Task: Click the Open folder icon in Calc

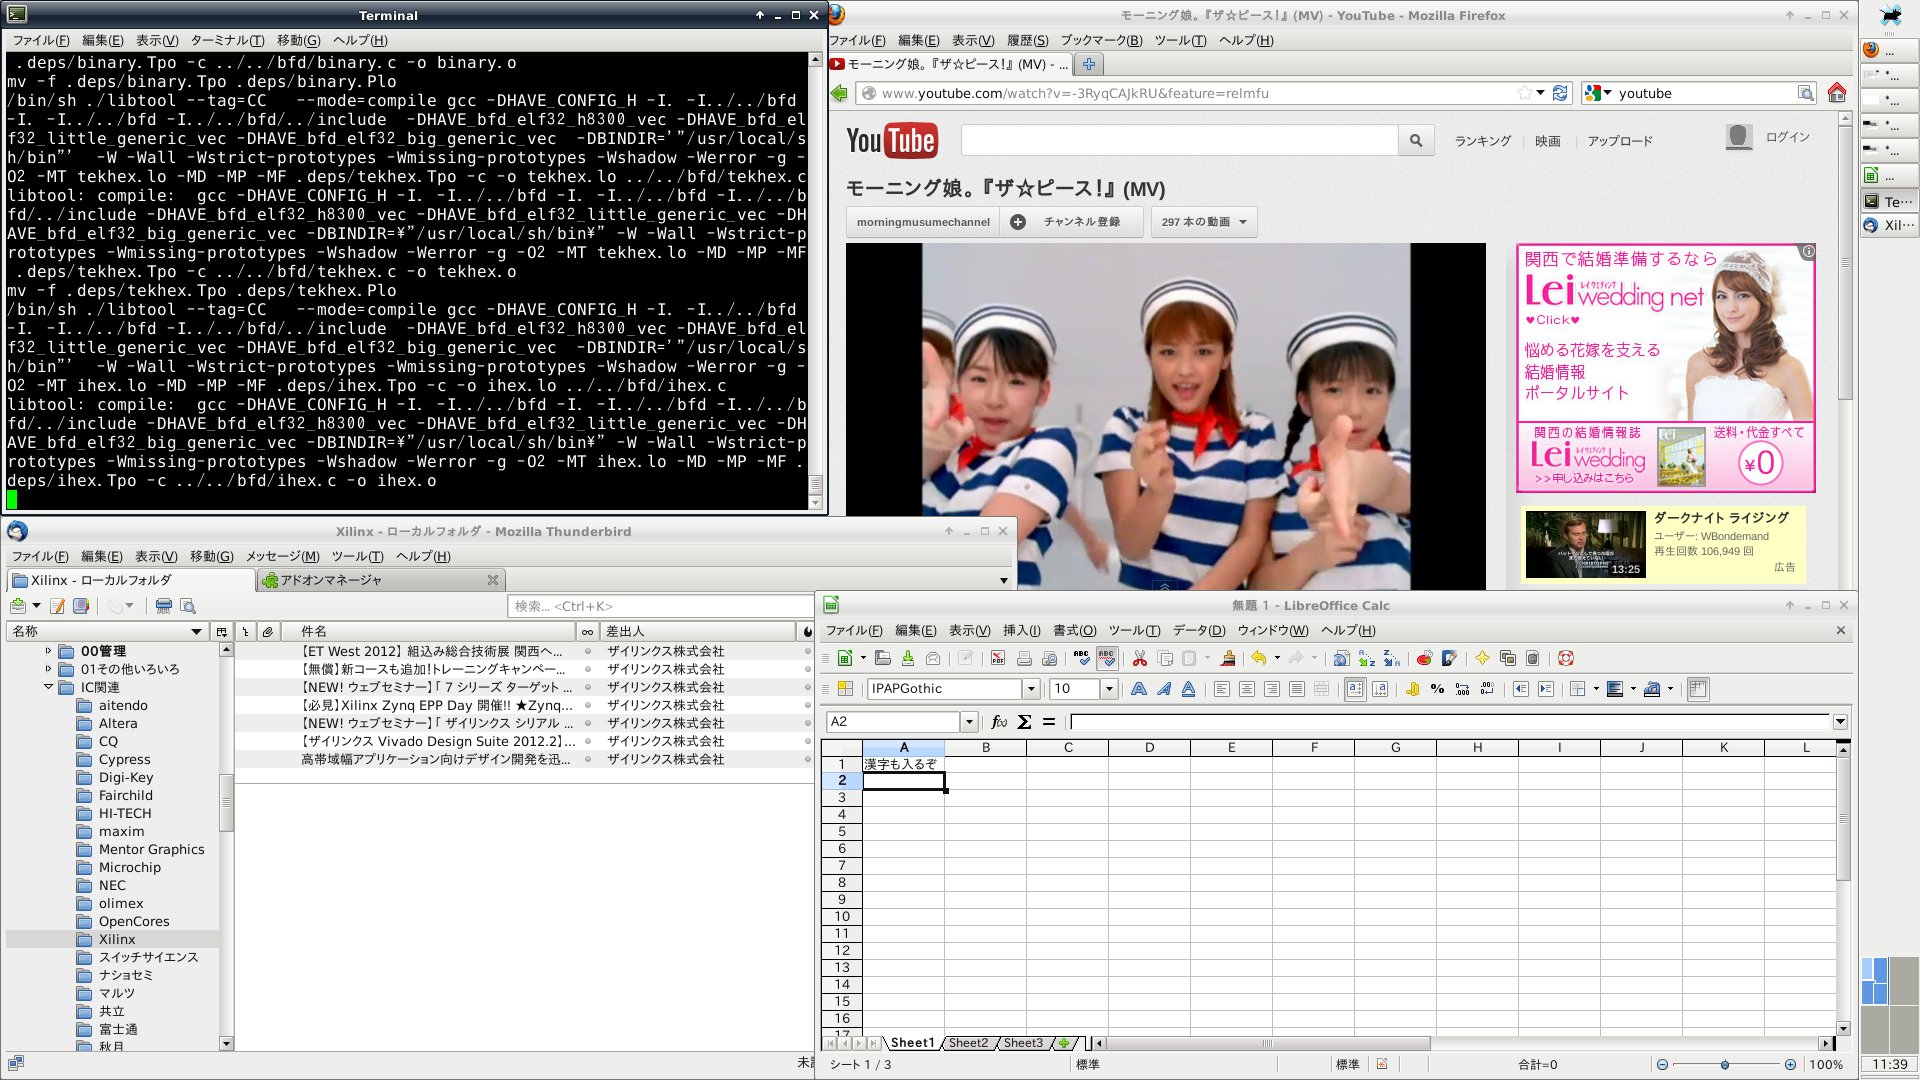Action: click(x=882, y=658)
